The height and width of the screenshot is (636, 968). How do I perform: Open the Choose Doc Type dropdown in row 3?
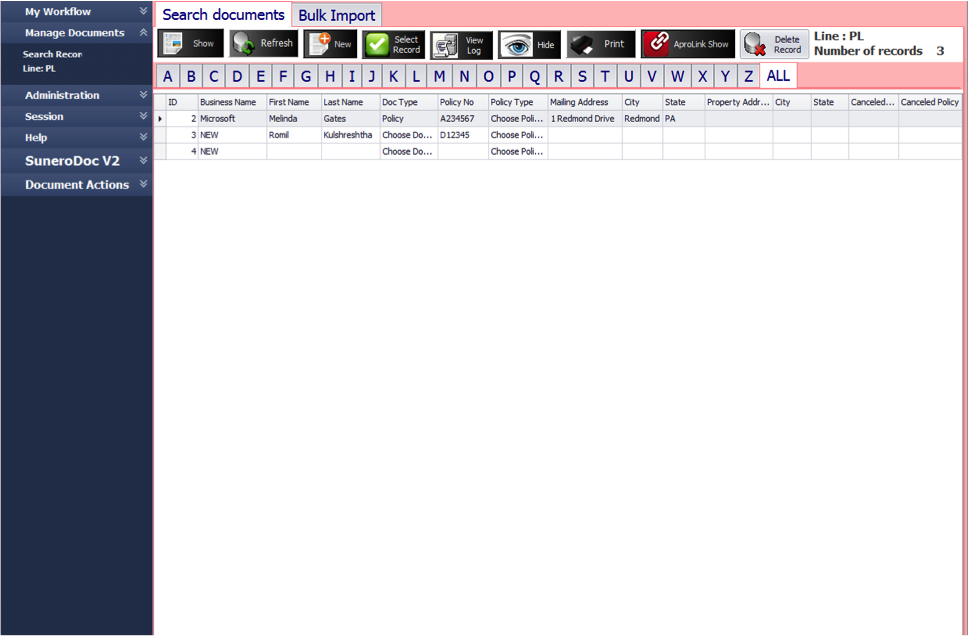(x=407, y=135)
